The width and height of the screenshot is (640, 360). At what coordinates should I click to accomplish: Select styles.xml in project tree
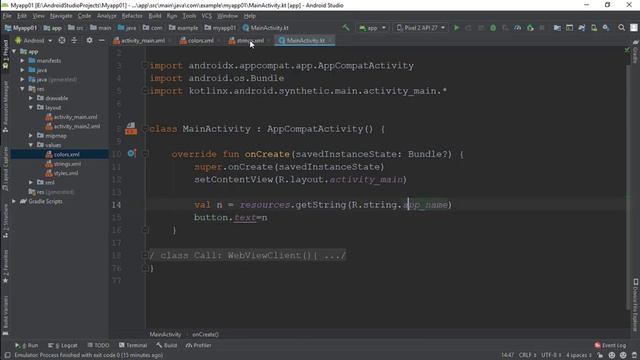(62, 173)
